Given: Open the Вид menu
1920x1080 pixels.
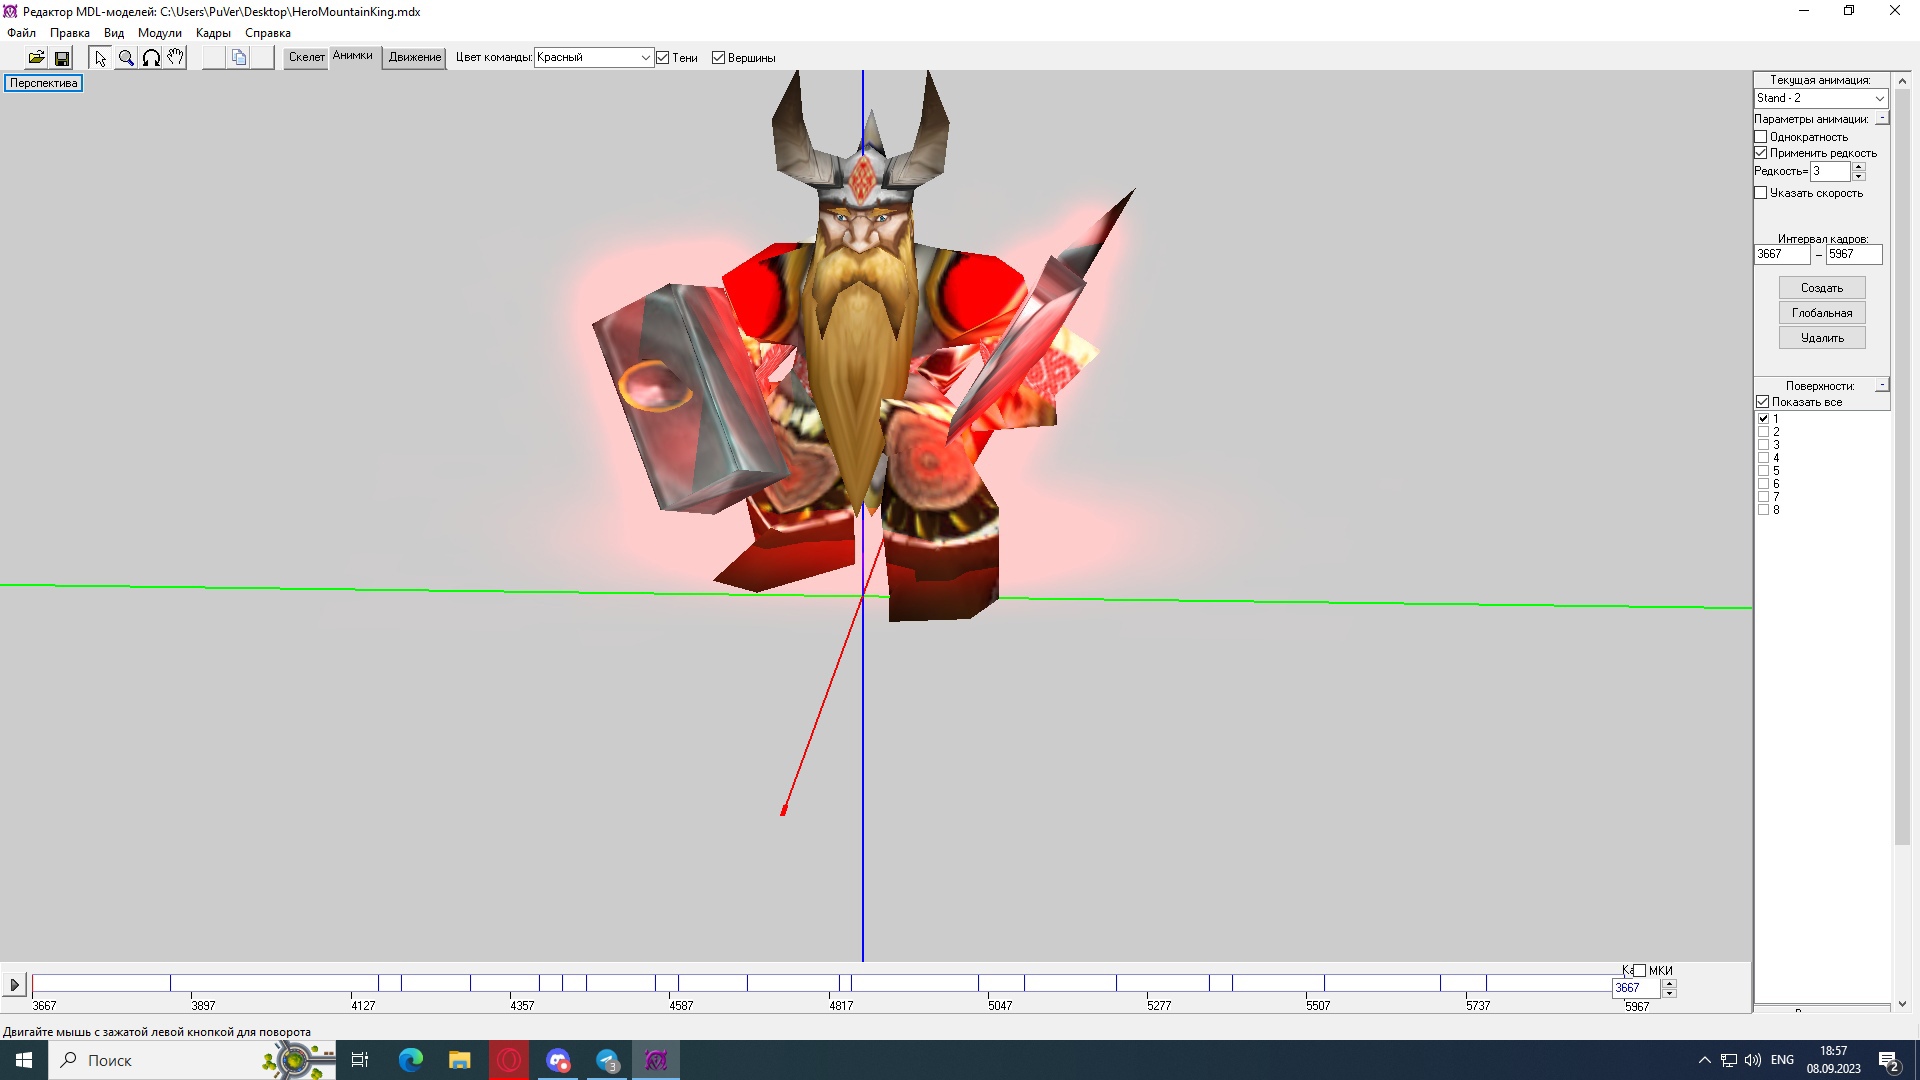Looking at the screenshot, I should [114, 33].
